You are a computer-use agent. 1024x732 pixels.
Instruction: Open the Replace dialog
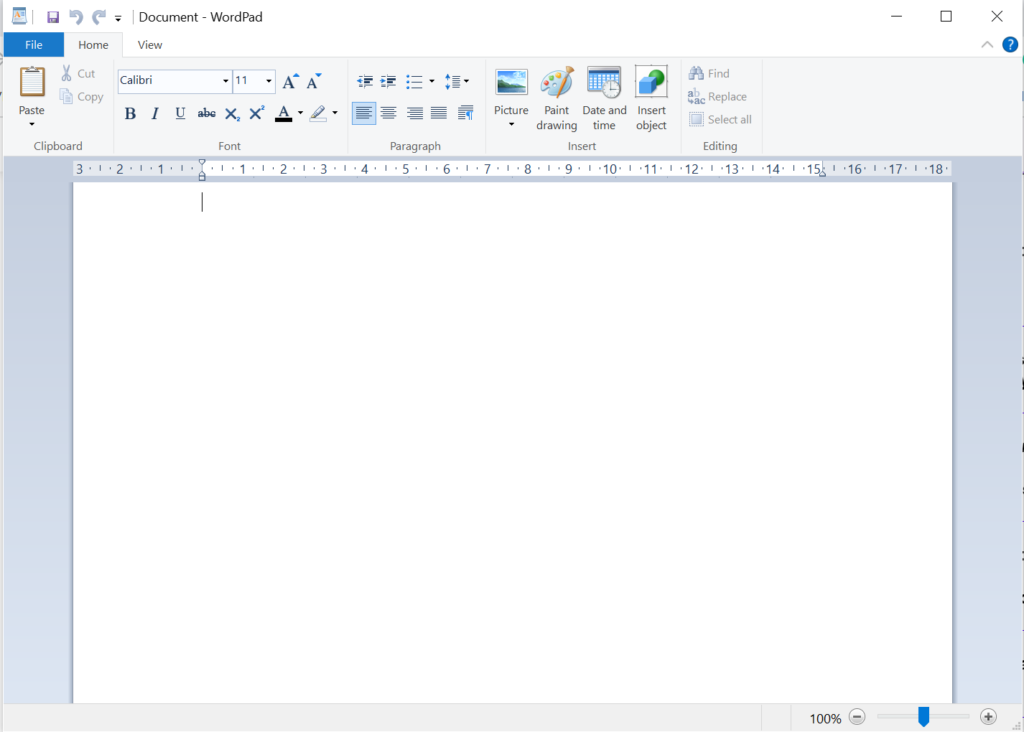pyautogui.click(x=718, y=96)
